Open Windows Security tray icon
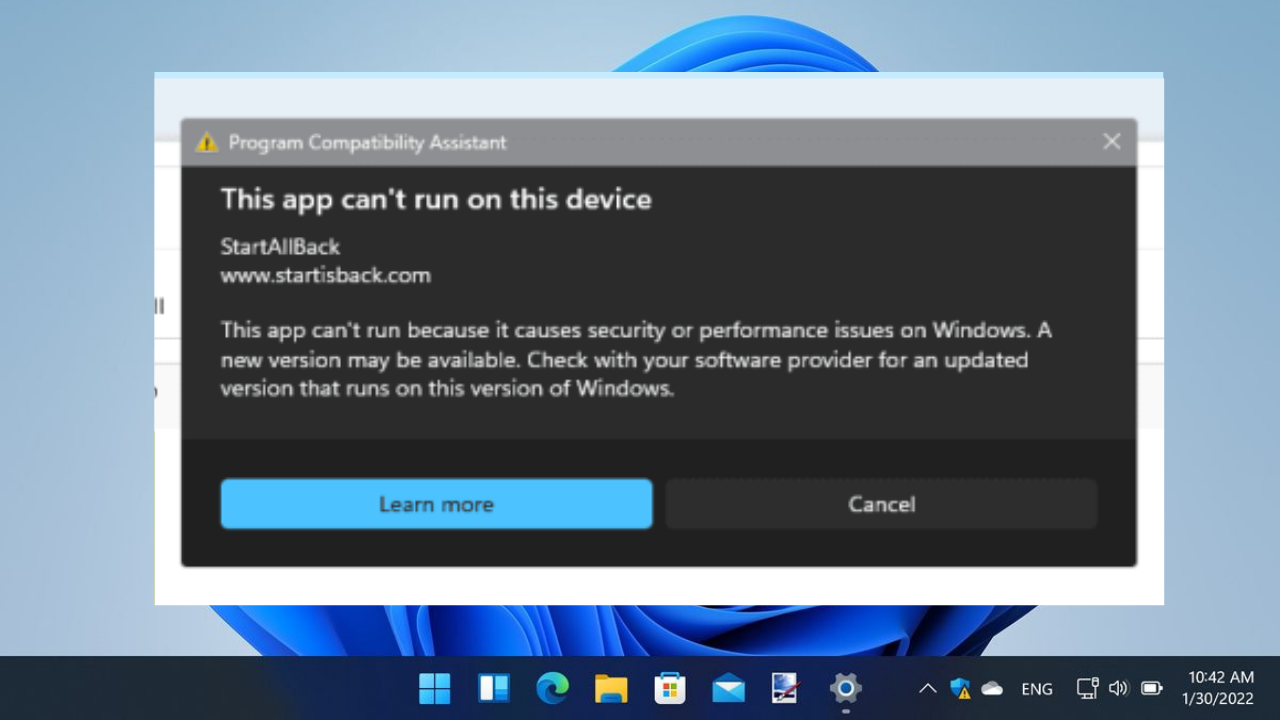The image size is (1280, 720). (960, 688)
